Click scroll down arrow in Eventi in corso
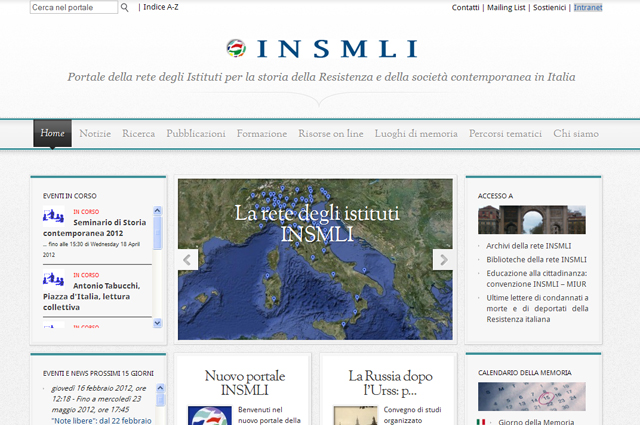This screenshot has height=425, width=640. (x=158, y=323)
